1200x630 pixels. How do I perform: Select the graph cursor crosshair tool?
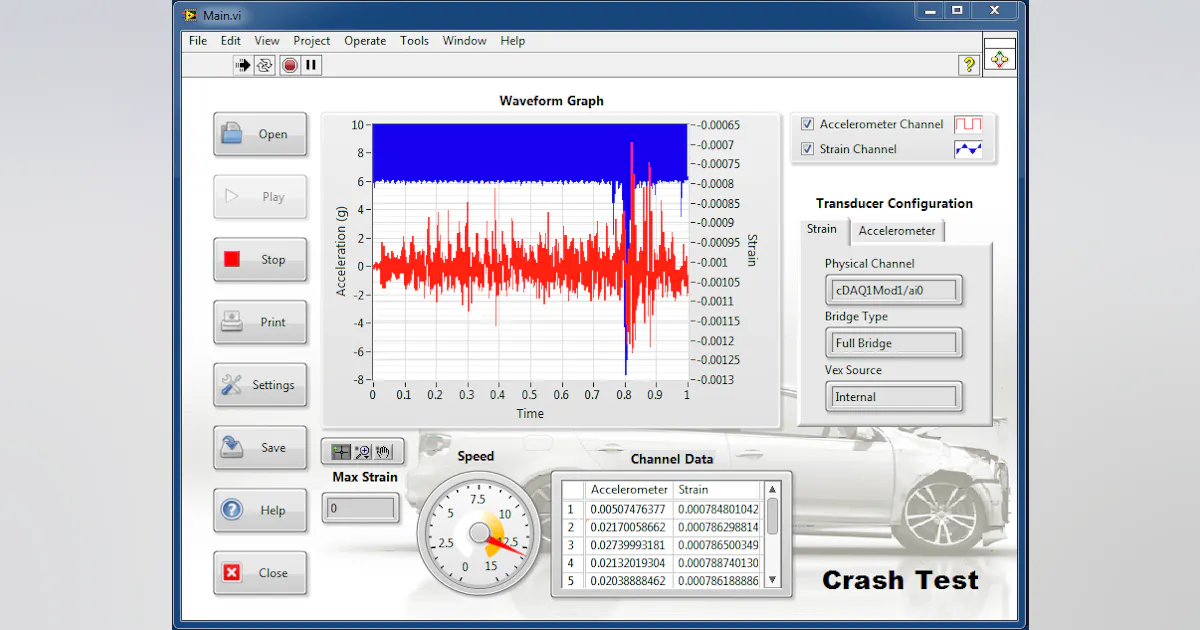[x=341, y=452]
